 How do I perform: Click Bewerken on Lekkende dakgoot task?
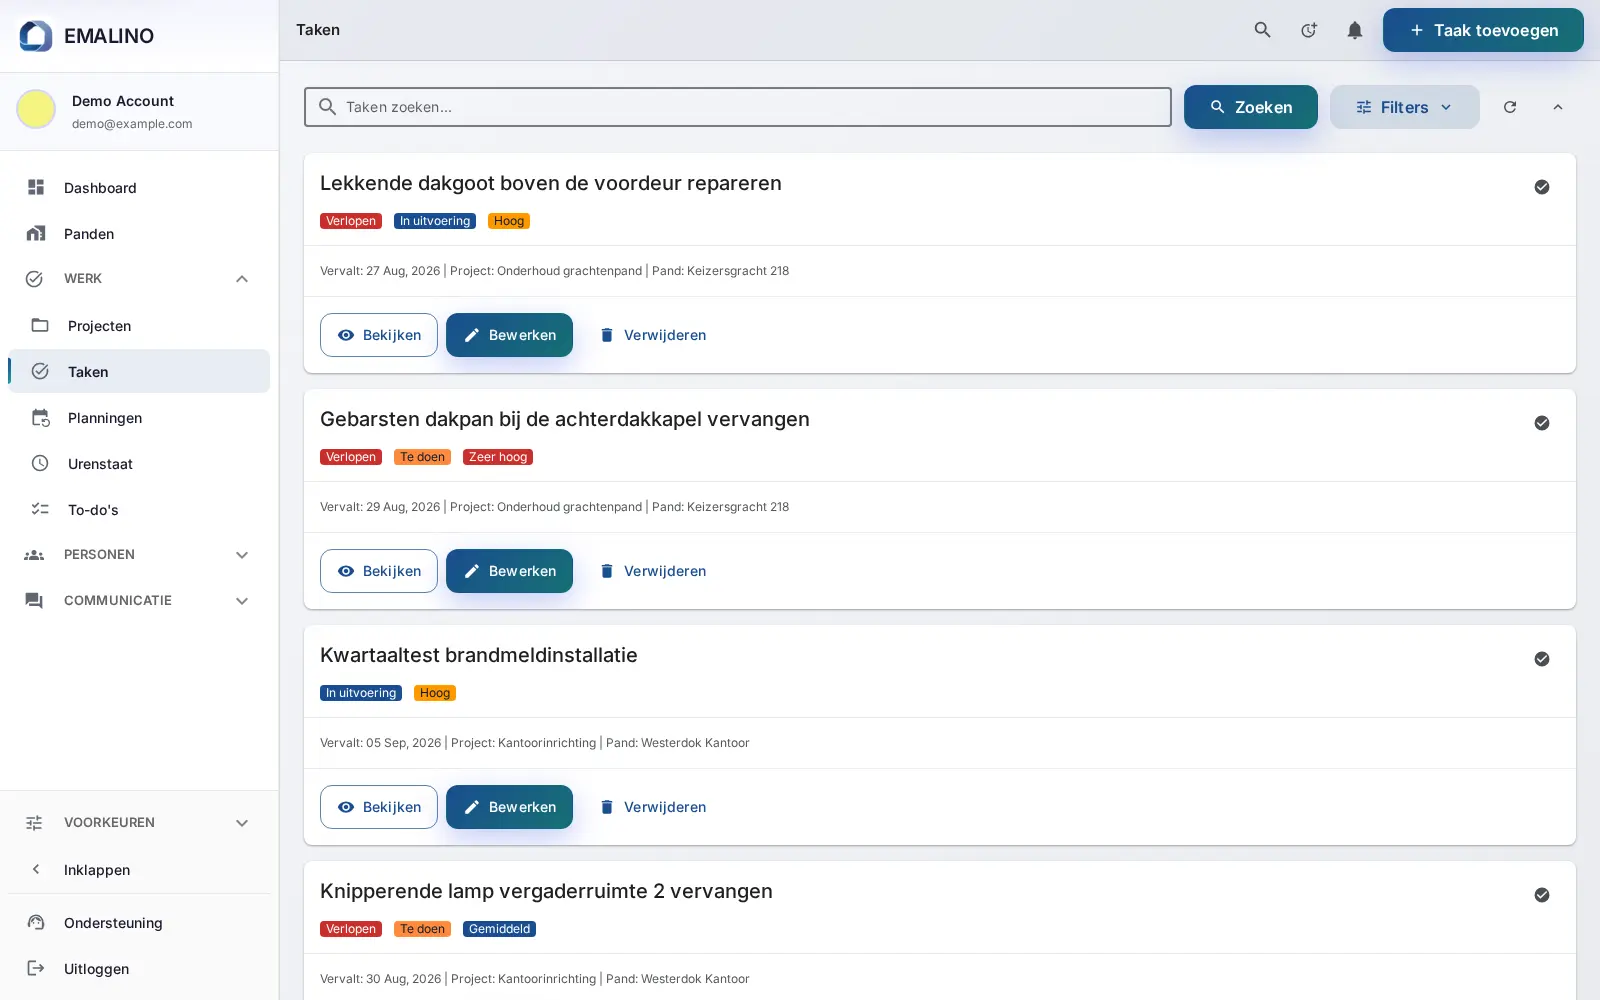pos(509,335)
